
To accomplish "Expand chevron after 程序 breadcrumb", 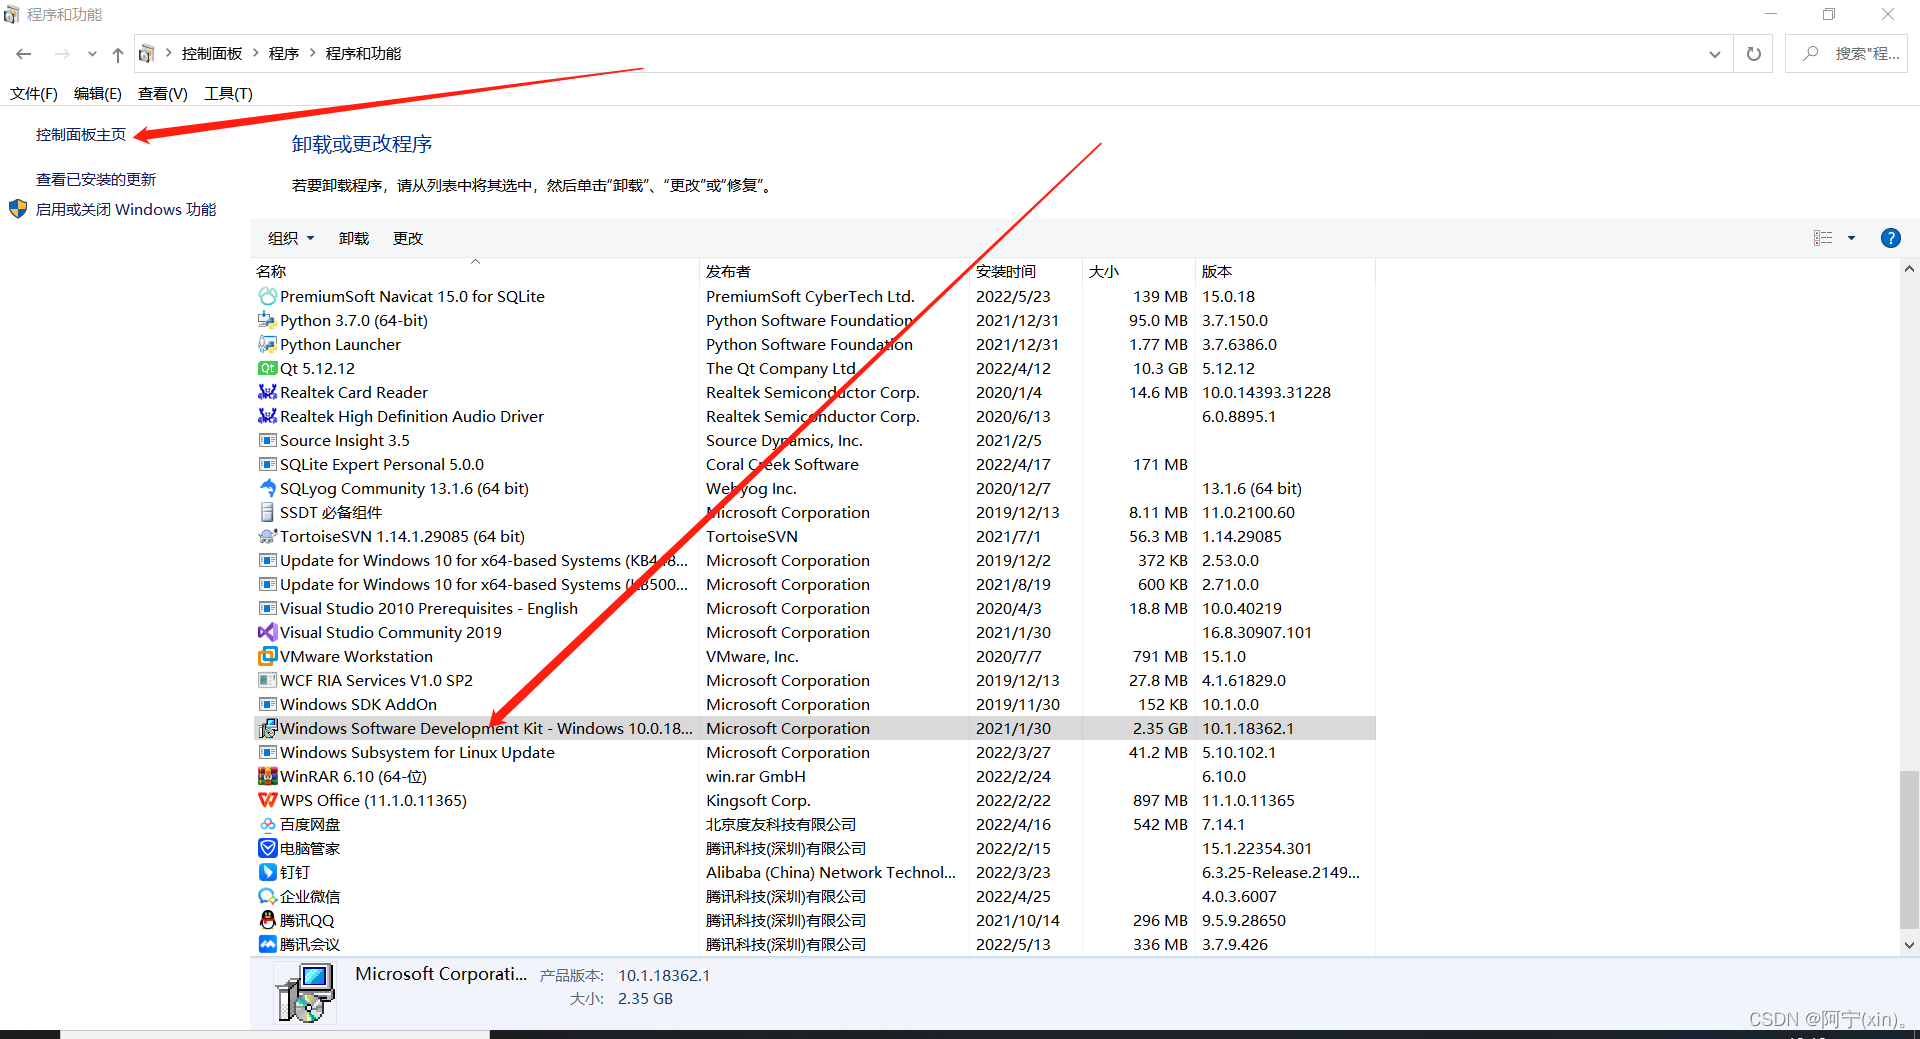I will tap(313, 54).
